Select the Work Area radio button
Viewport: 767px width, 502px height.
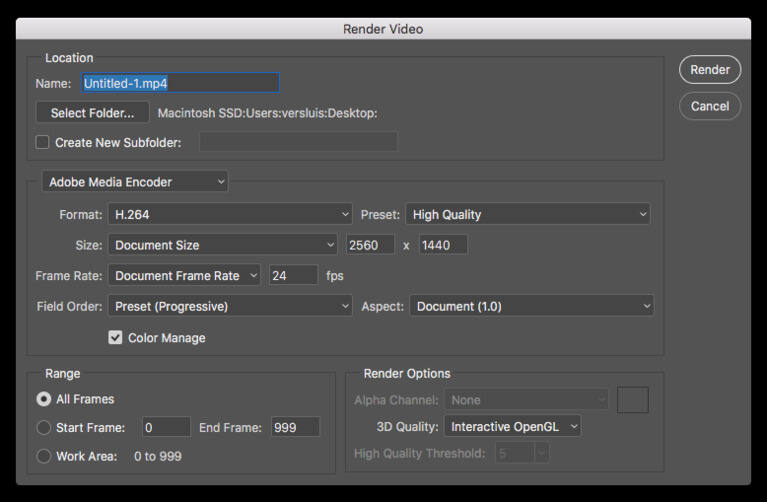[44, 456]
